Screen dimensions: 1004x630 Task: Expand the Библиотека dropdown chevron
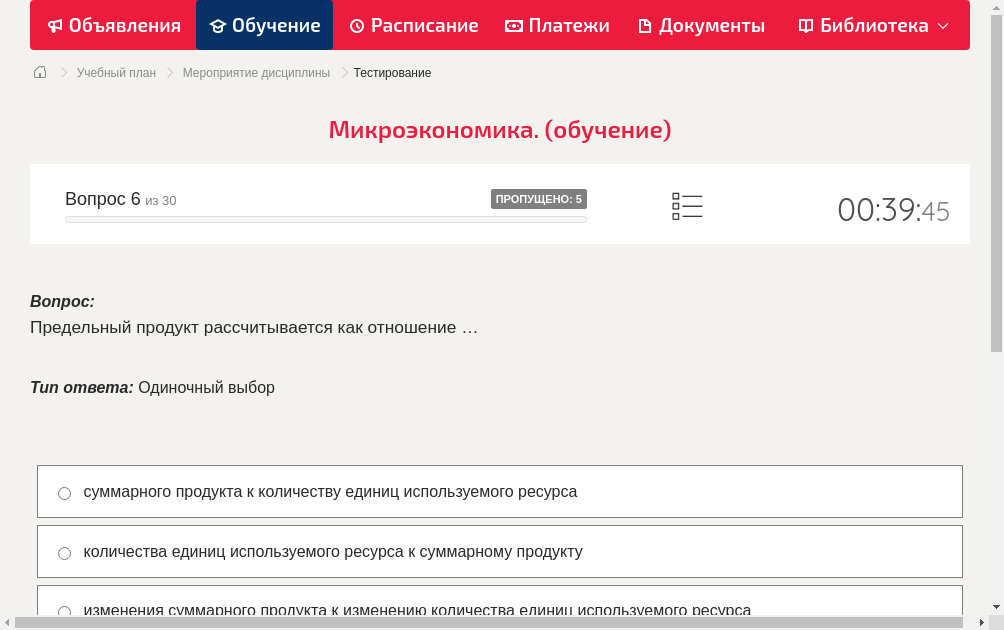click(945, 26)
